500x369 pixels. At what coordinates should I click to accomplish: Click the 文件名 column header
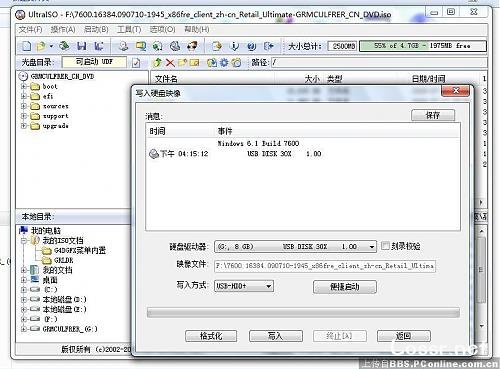pos(166,79)
